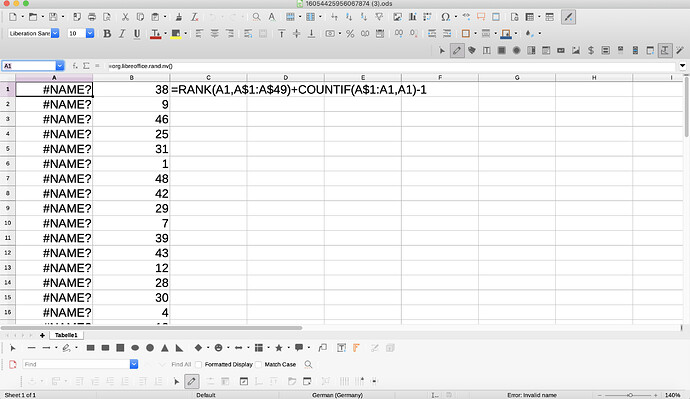The image size is (690, 399).
Task: Enable the Formatted Display checkbox
Action: click(198, 364)
